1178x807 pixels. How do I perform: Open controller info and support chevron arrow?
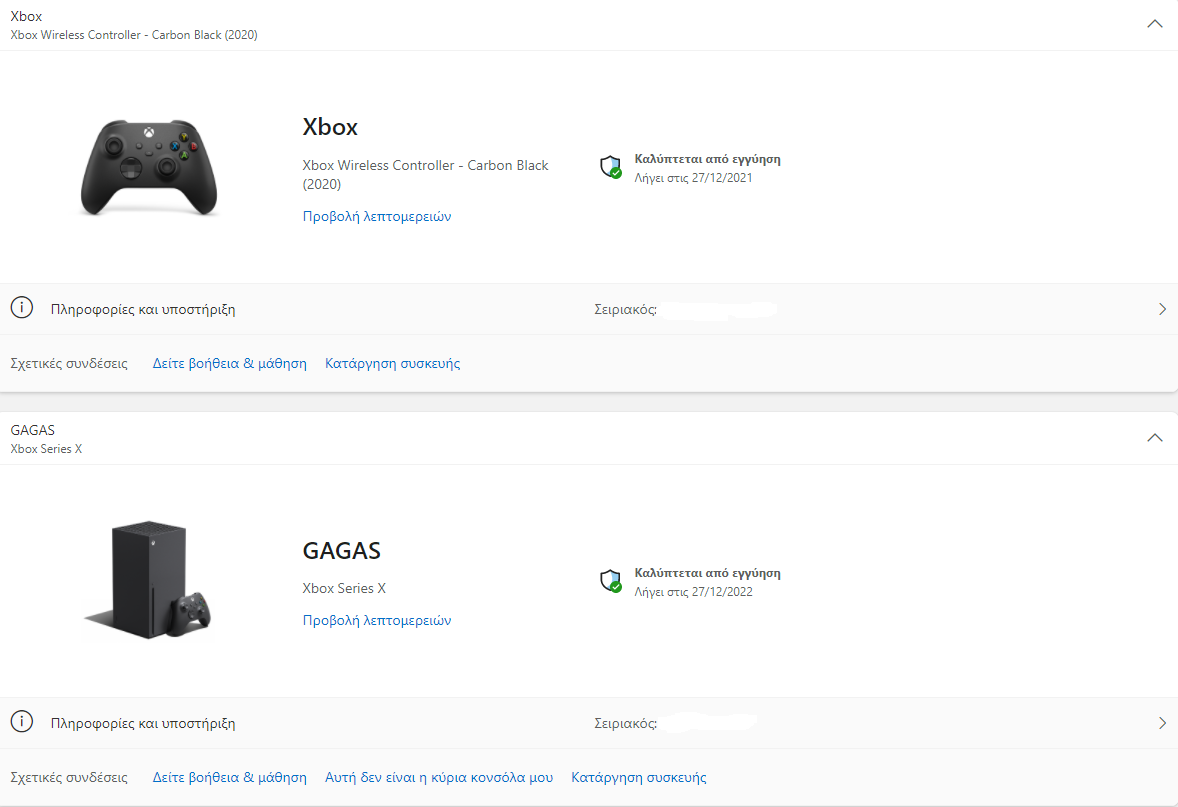click(x=1162, y=309)
